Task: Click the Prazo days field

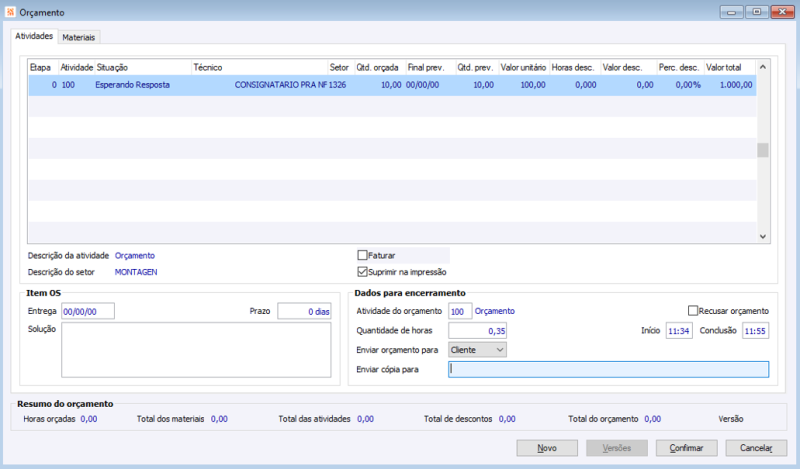Action: [x=304, y=311]
